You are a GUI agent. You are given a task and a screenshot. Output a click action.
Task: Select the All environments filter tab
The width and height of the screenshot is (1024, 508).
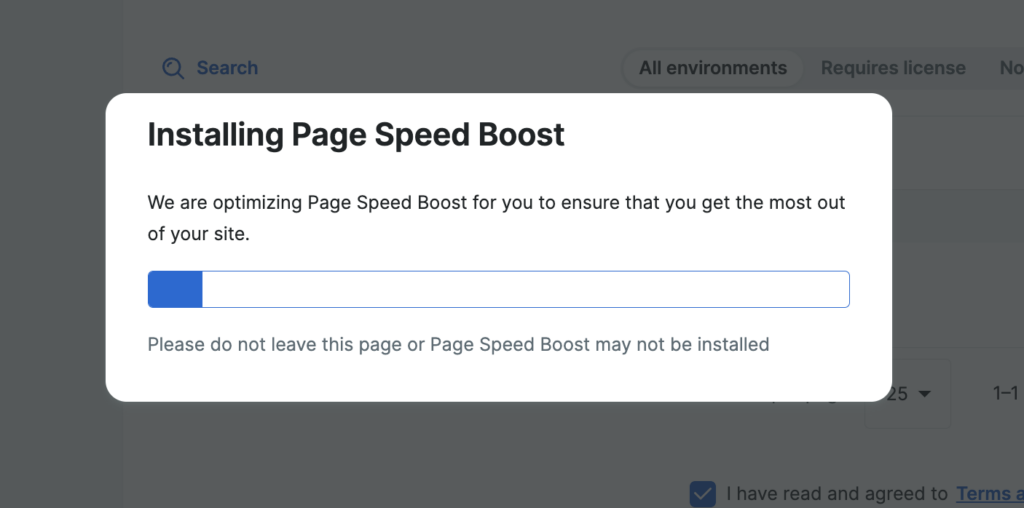pyautogui.click(x=712, y=68)
